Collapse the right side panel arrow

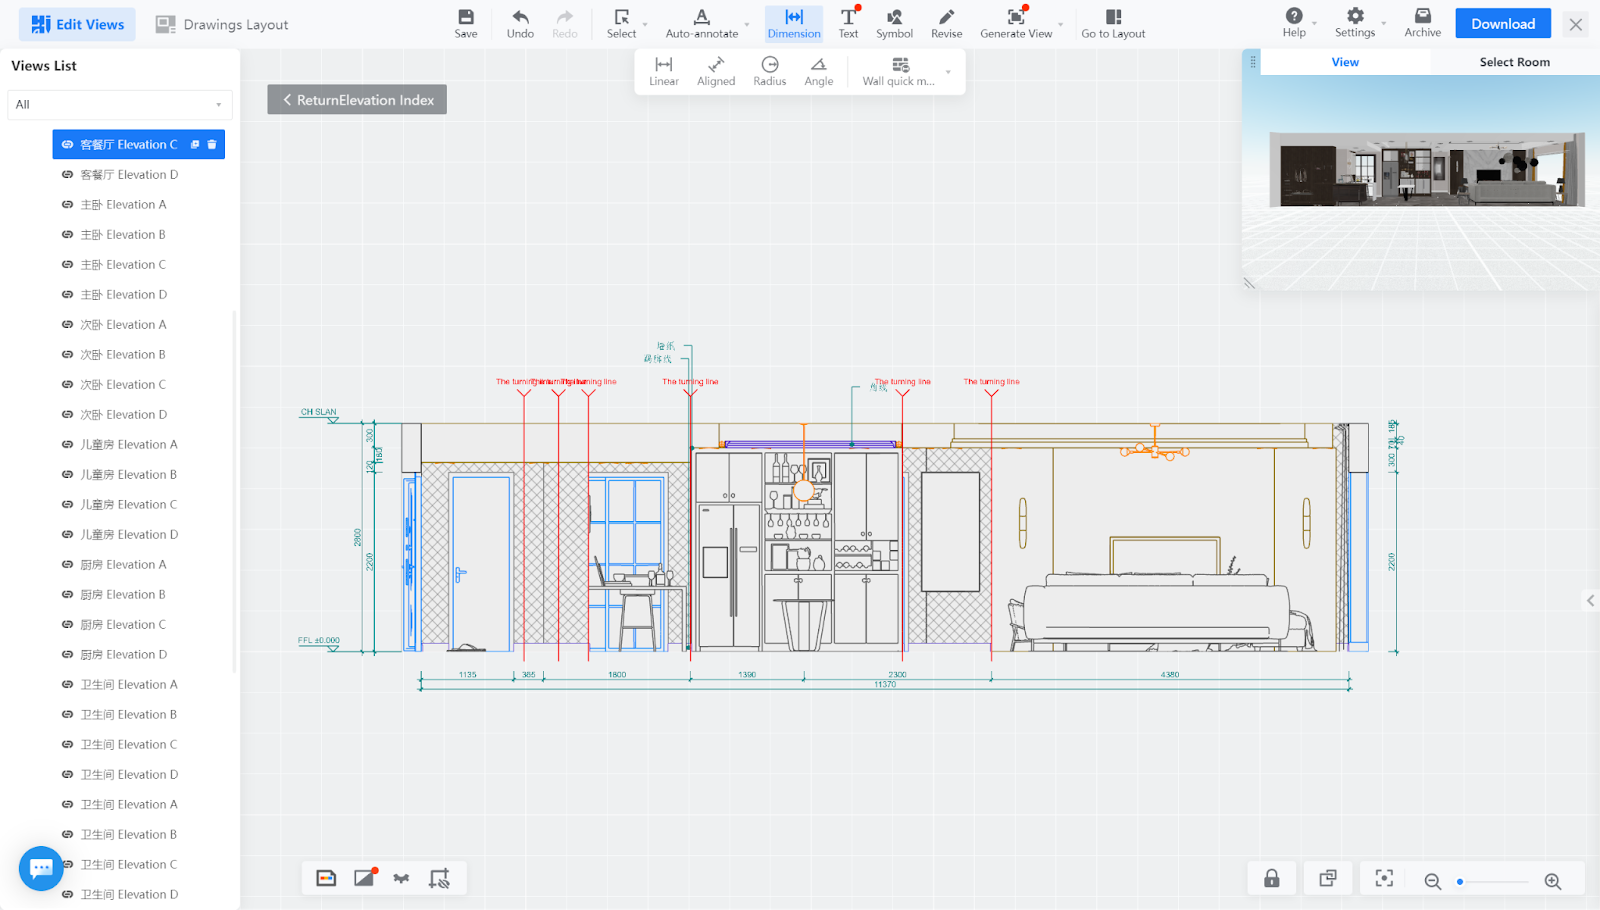[x=1590, y=601]
